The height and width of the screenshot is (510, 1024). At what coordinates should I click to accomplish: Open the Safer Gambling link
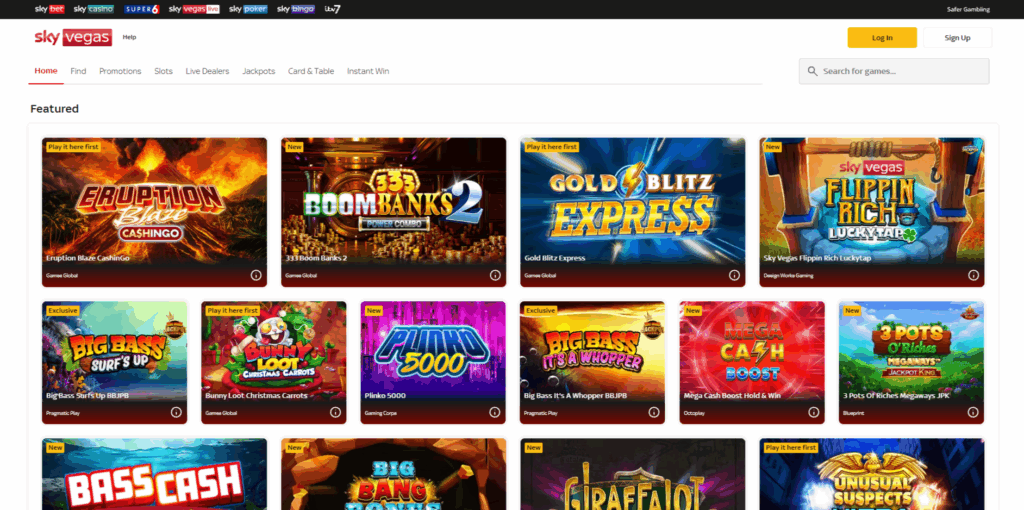point(968,9)
